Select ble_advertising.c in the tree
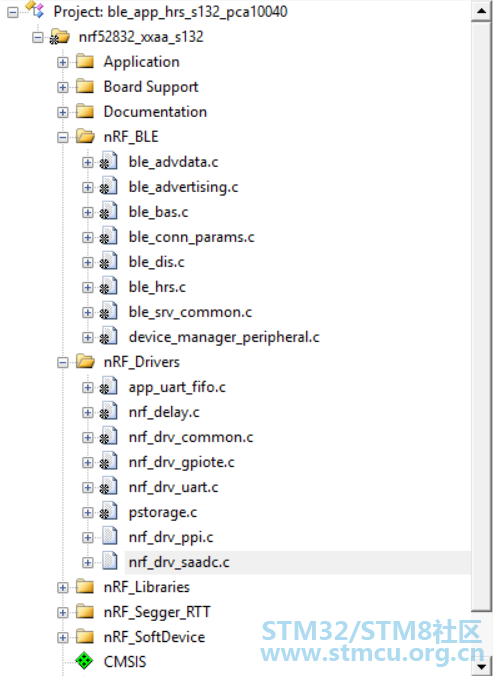The width and height of the screenshot is (493, 676). [183, 187]
